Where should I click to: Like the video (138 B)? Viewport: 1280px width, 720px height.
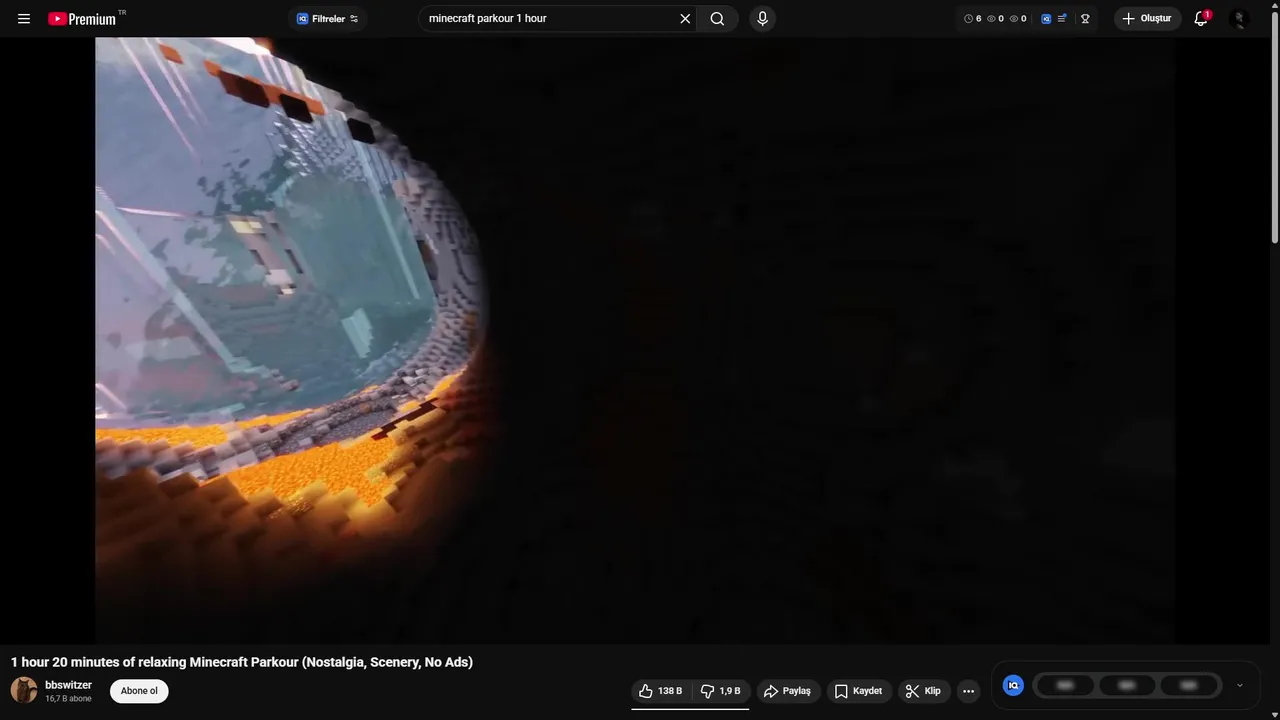coord(660,691)
